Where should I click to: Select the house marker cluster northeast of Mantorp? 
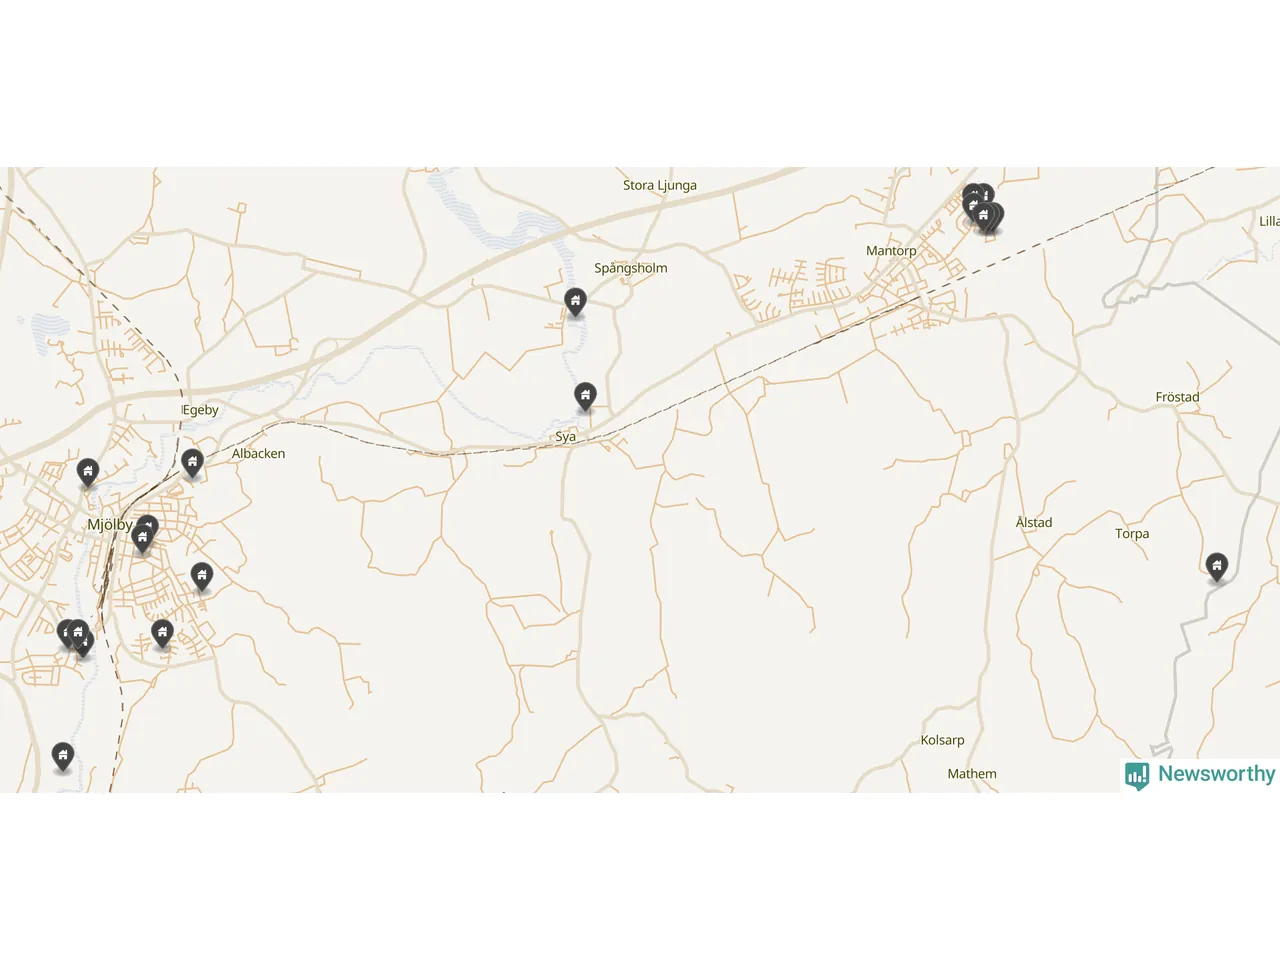[982, 210]
